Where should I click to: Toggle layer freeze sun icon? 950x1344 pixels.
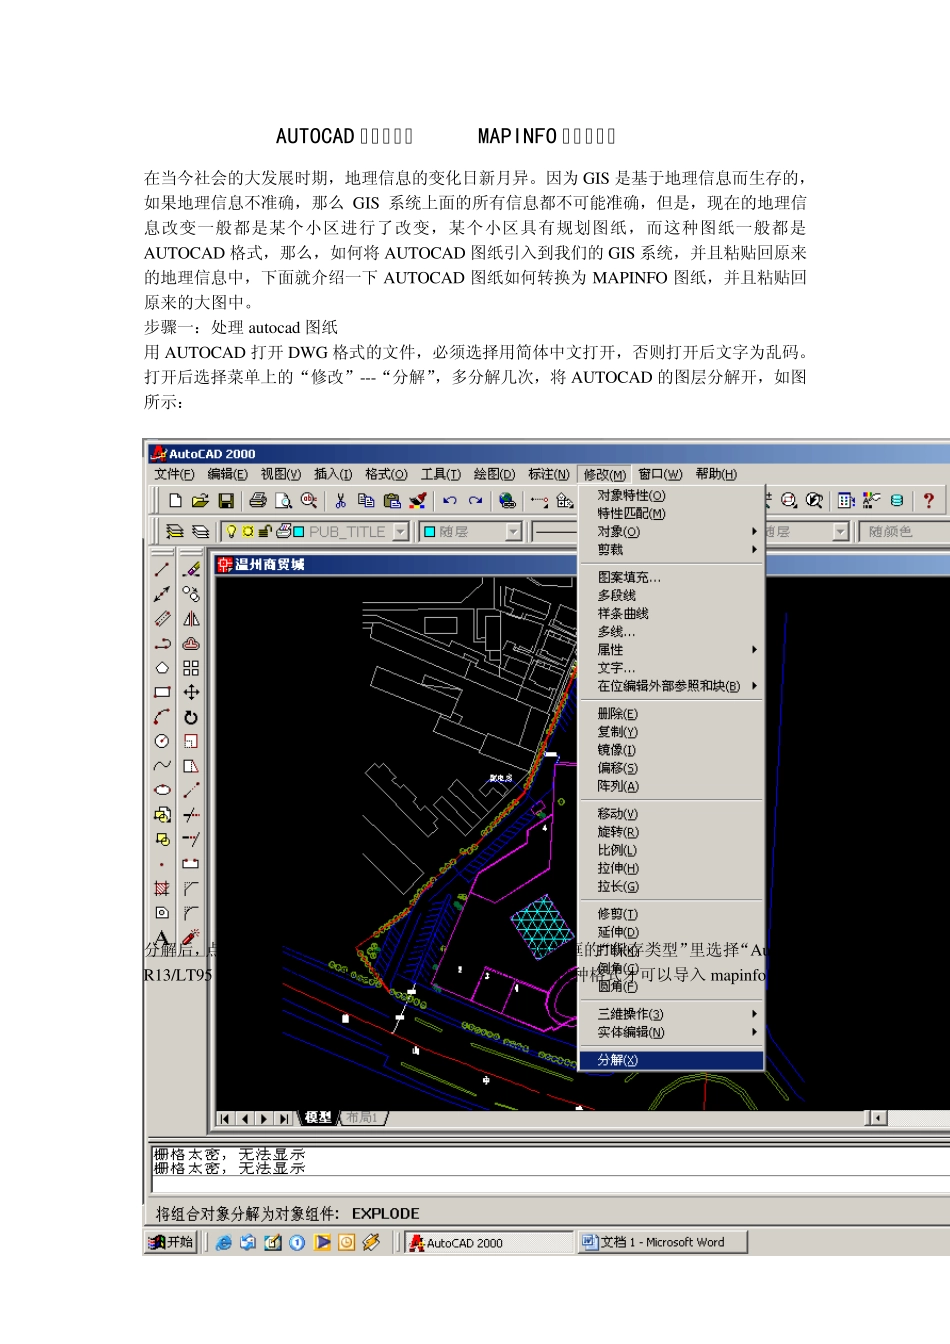pyautogui.click(x=248, y=532)
